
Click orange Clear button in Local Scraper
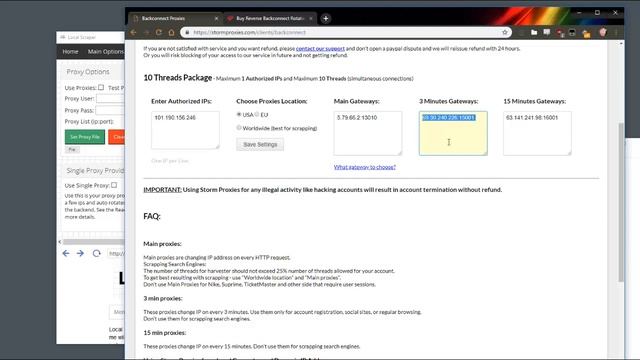(117, 137)
